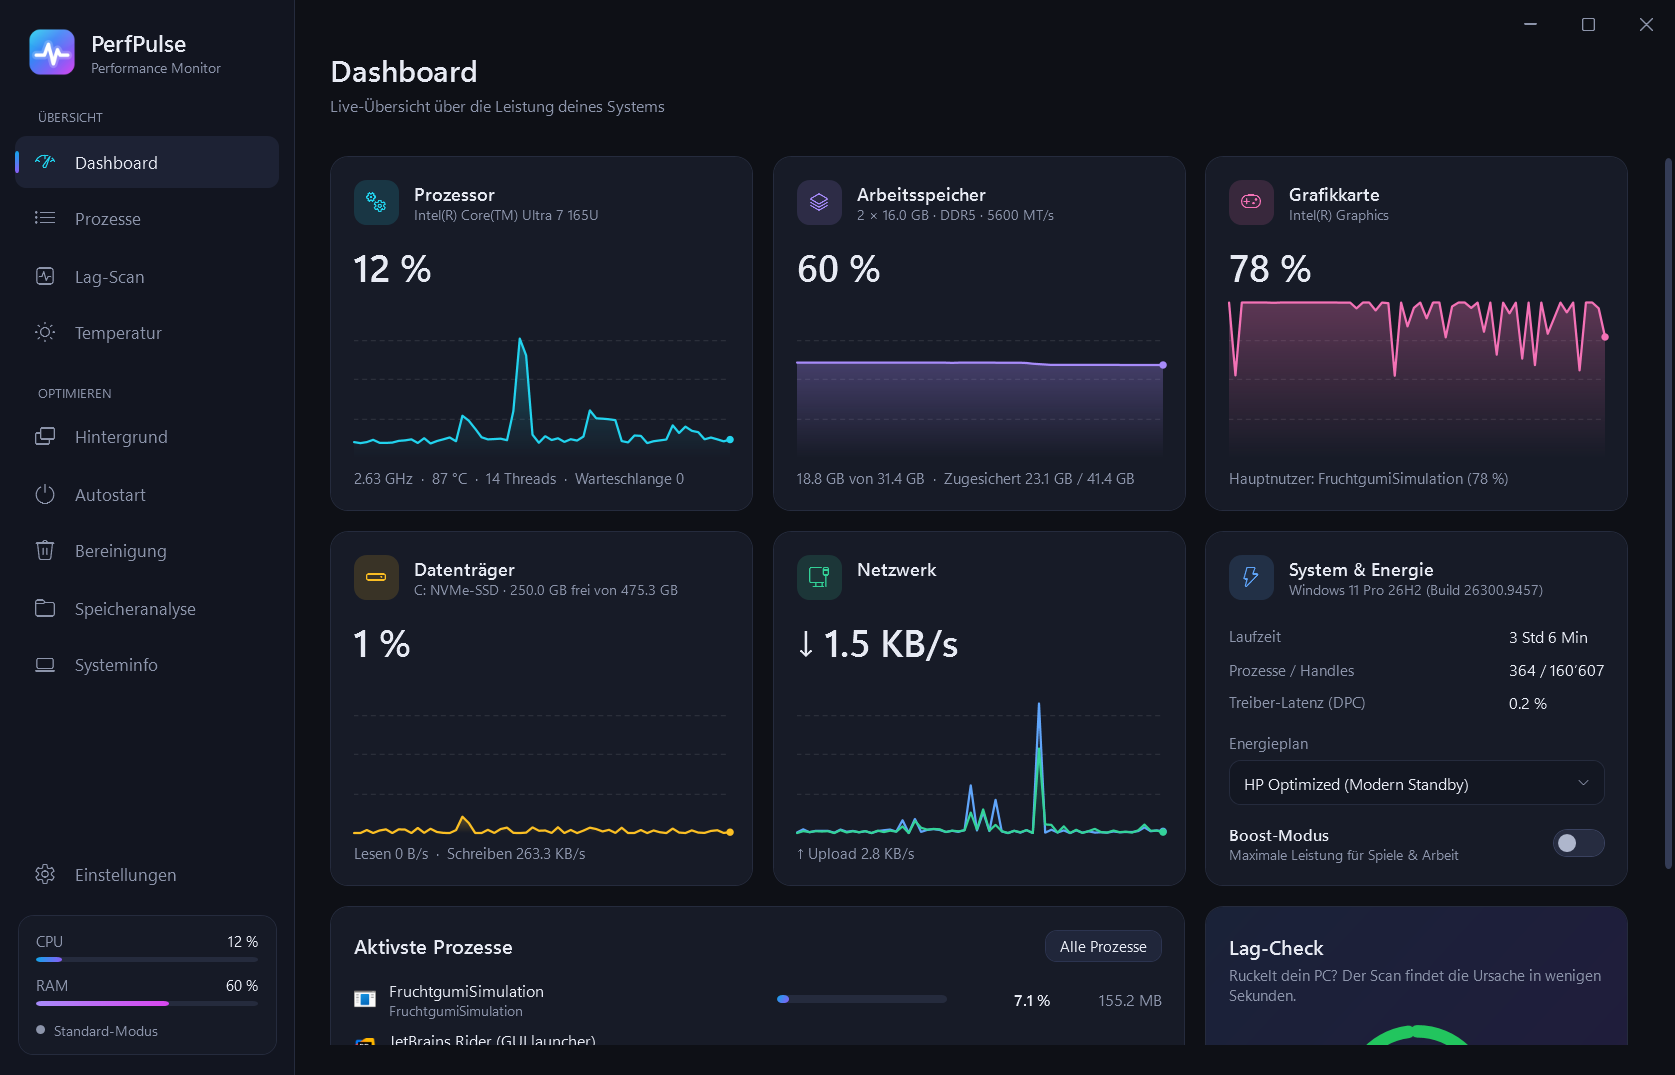This screenshot has width=1675, height=1075.
Task: Select the Temperatur menu item
Action: pyautogui.click(x=147, y=332)
